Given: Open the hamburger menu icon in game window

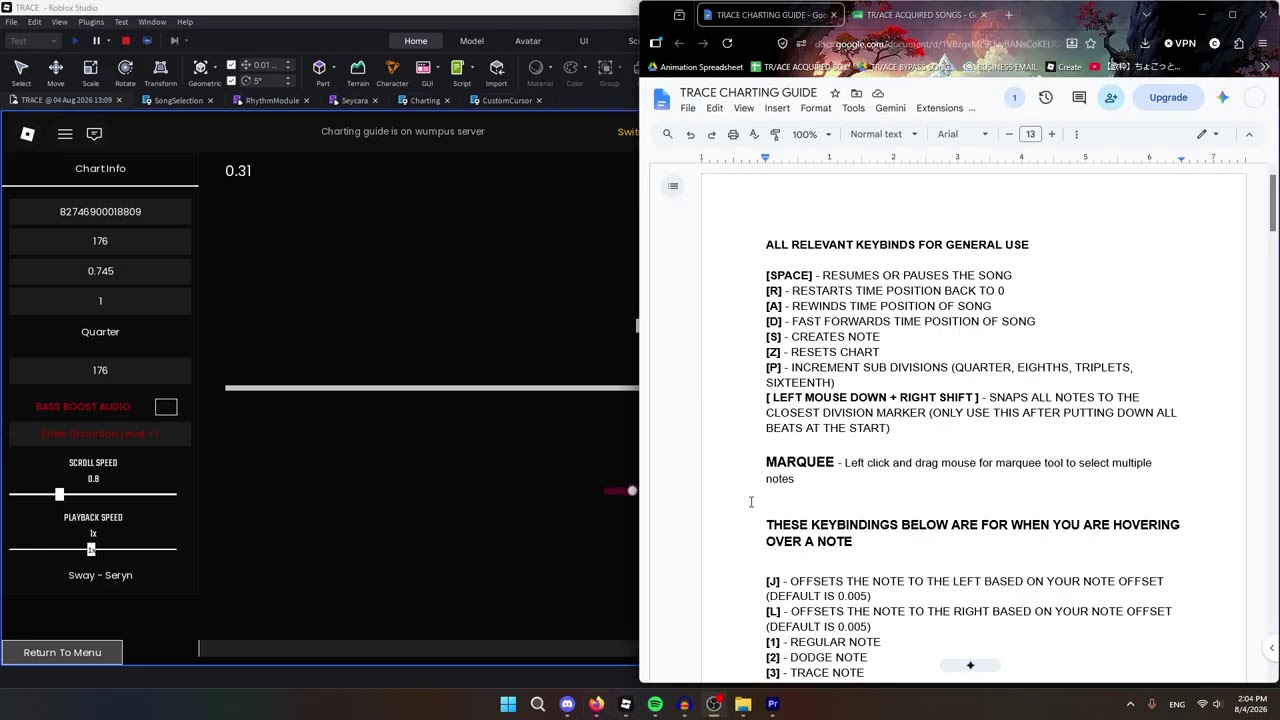Looking at the screenshot, I should point(65,134).
